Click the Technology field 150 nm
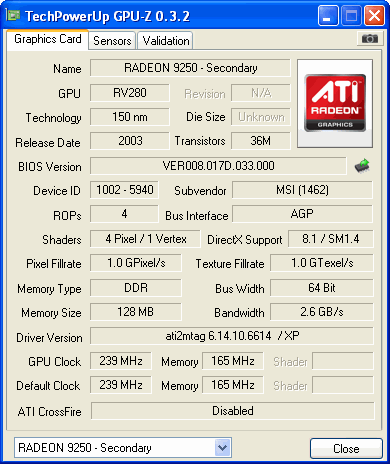Viewport: 390px width, 464px height. 130,117
